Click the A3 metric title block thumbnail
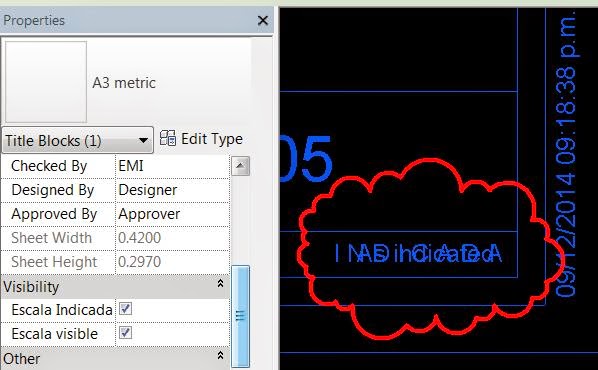Screen dimensions: 598x370 [x=46, y=82]
